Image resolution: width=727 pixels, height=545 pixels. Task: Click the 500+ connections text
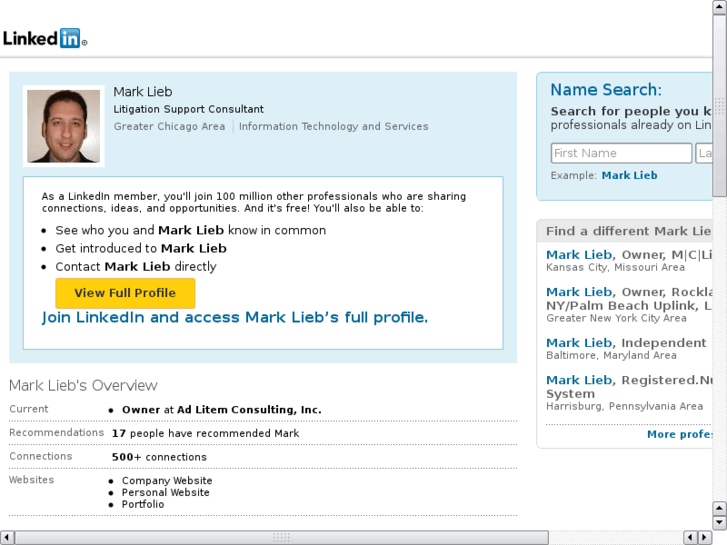click(x=159, y=457)
